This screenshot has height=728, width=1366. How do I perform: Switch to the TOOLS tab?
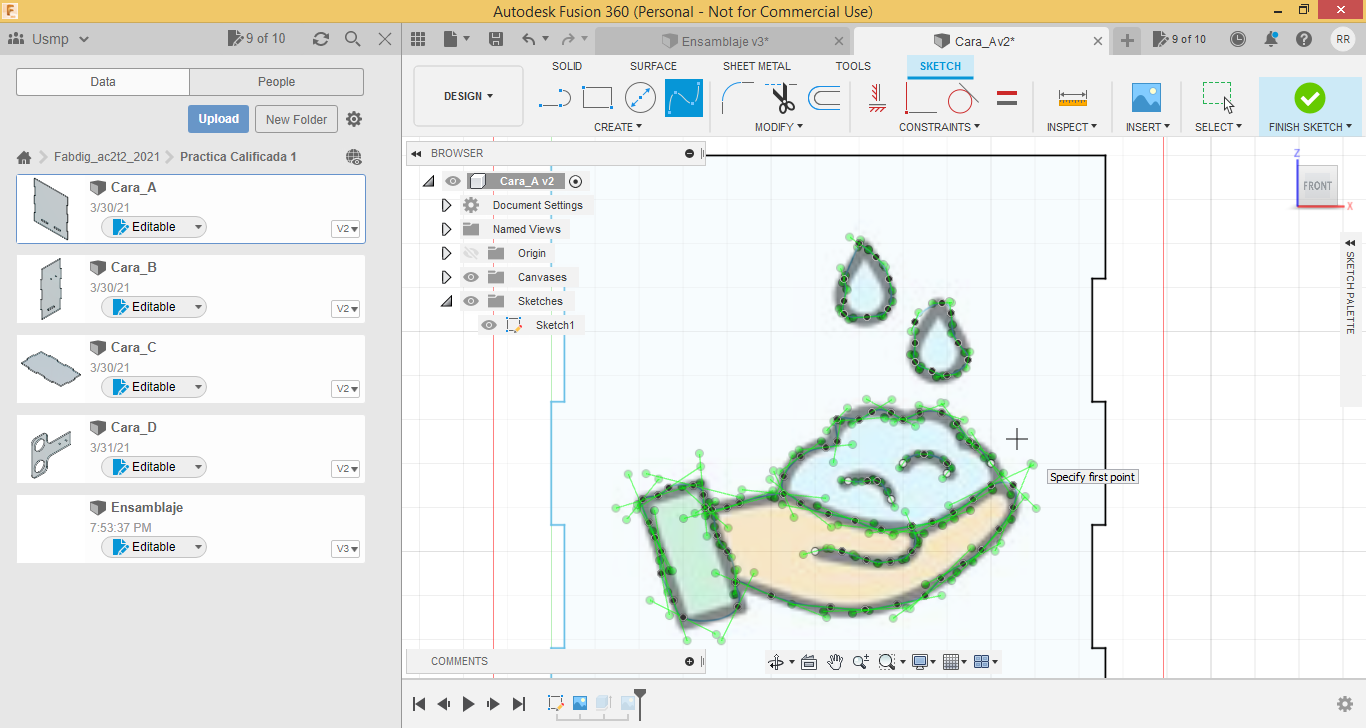853,66
